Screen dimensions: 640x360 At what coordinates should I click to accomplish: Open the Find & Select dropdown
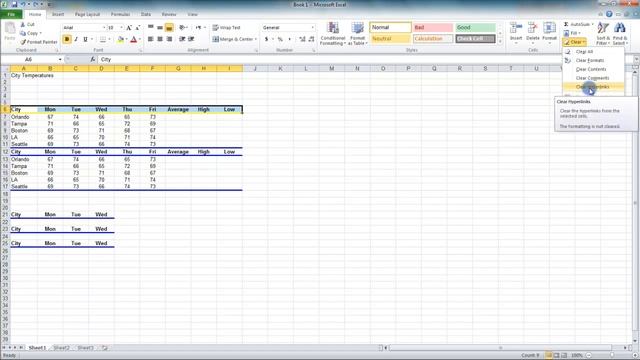point(620,33)
